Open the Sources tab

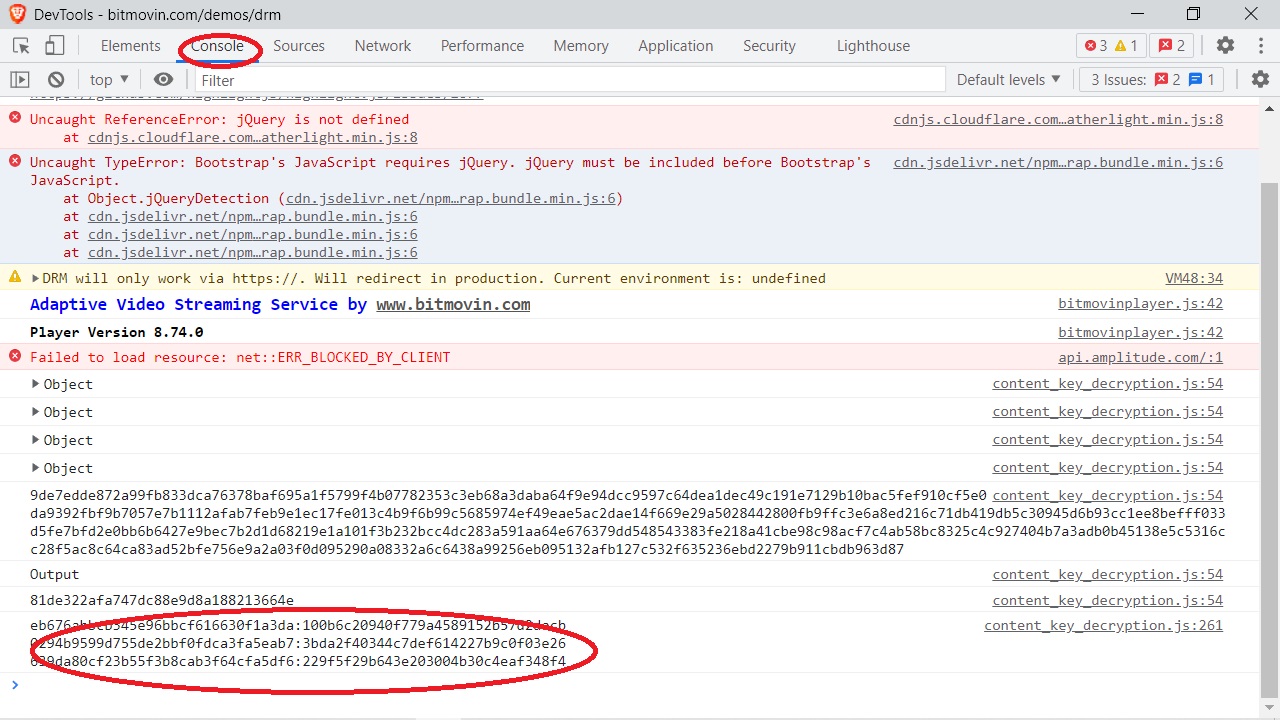coord(299,46)
